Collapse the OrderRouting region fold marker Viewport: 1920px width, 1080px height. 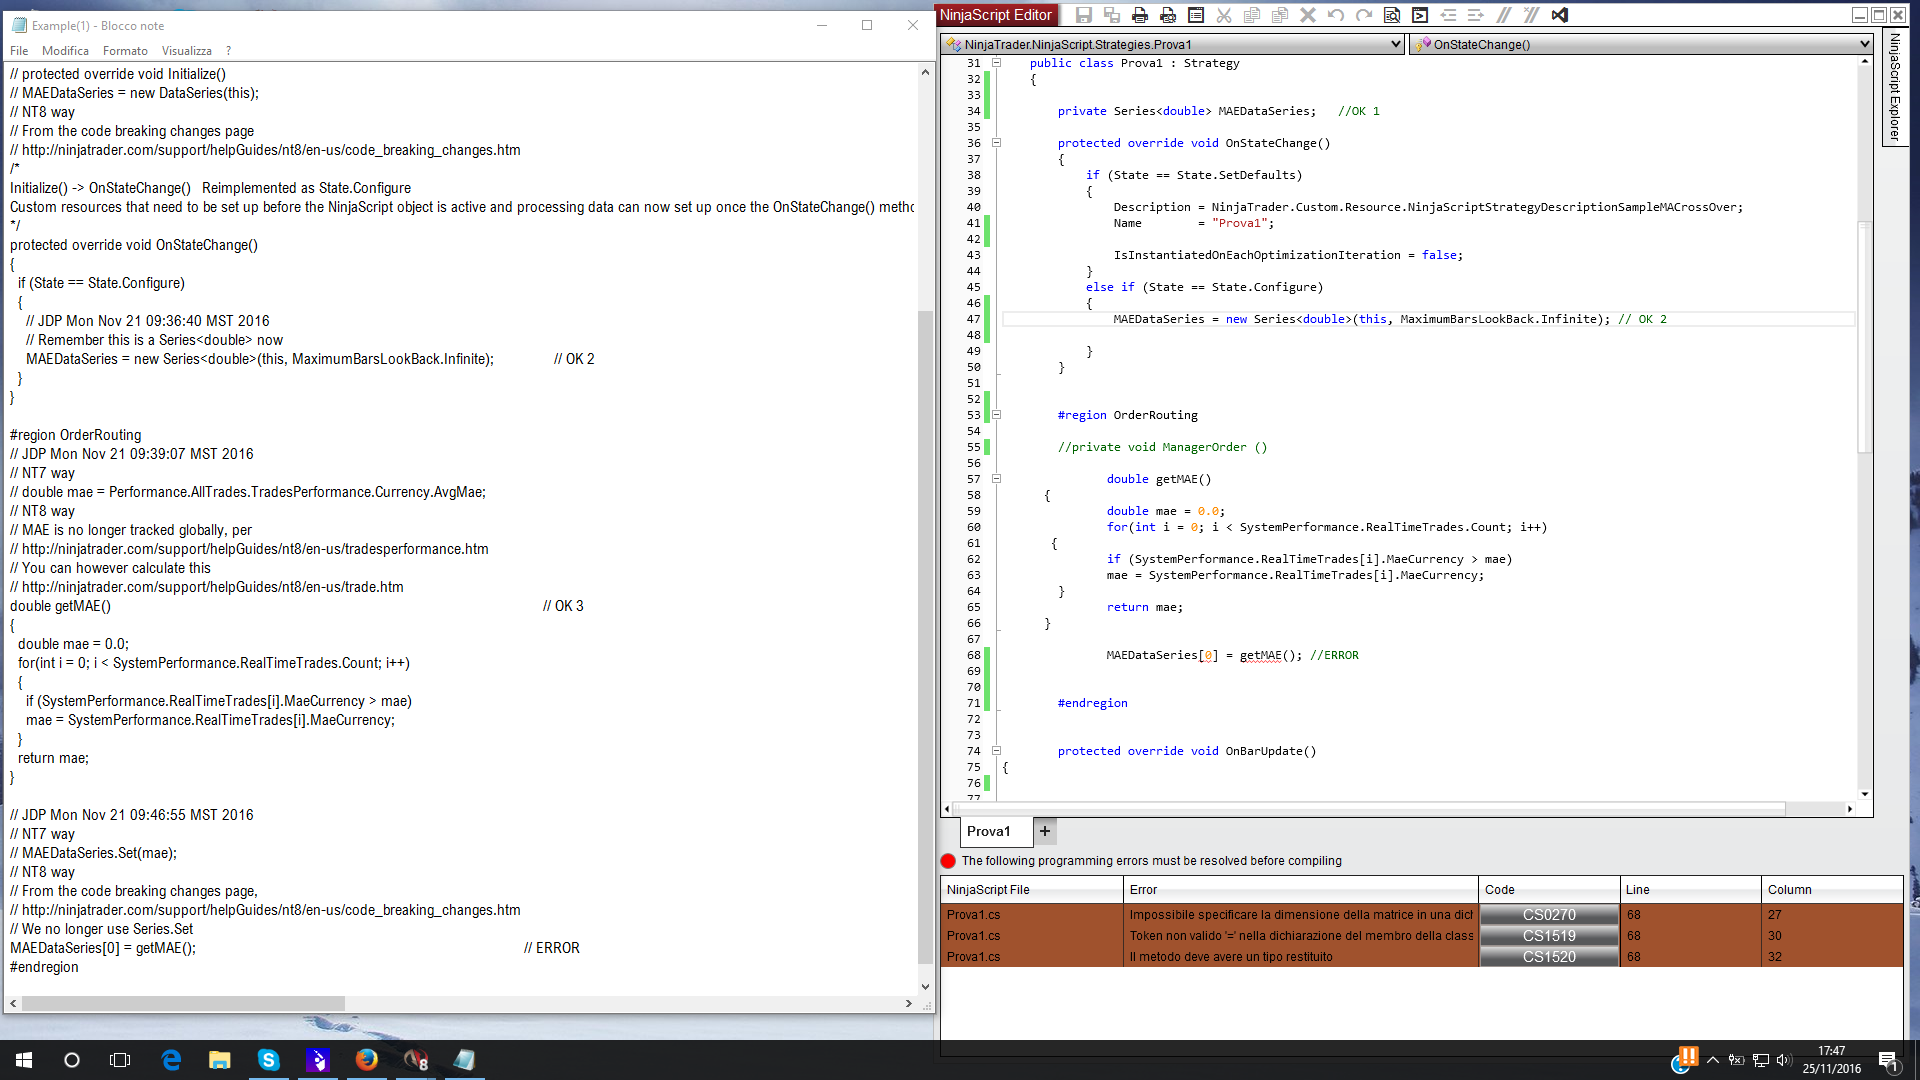996,415
